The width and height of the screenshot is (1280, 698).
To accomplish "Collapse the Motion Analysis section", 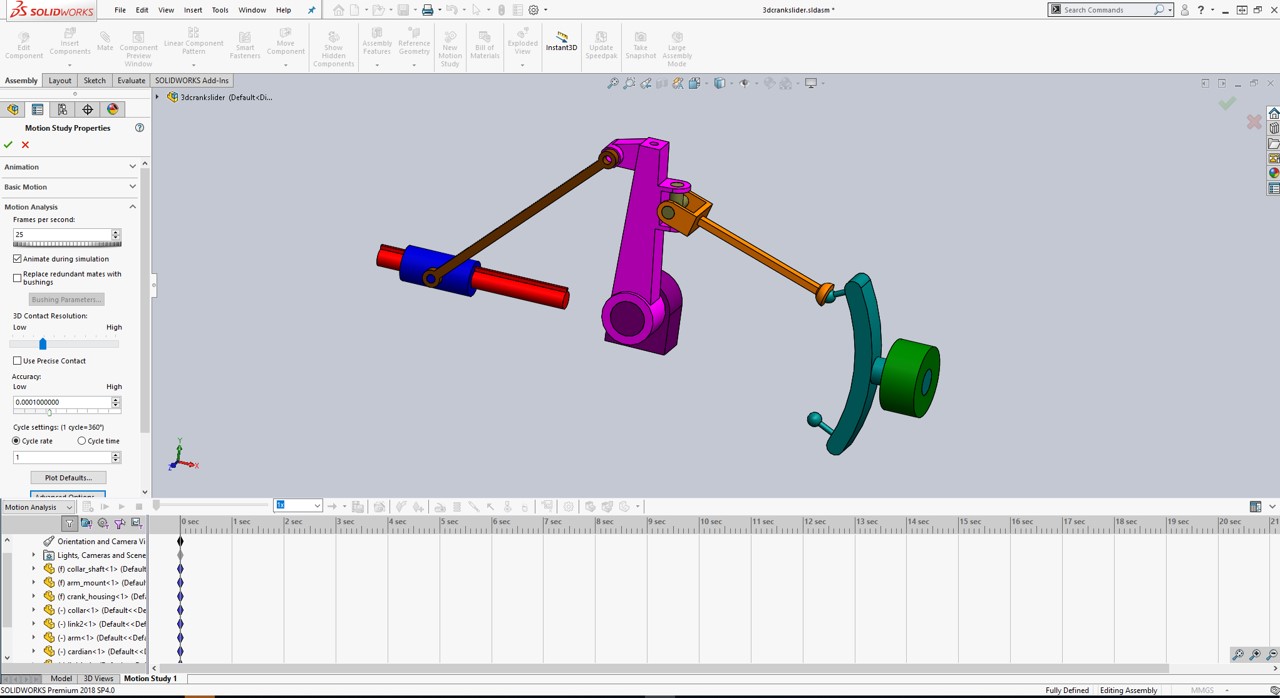I will pyautogui.click(x=132, y=207).
